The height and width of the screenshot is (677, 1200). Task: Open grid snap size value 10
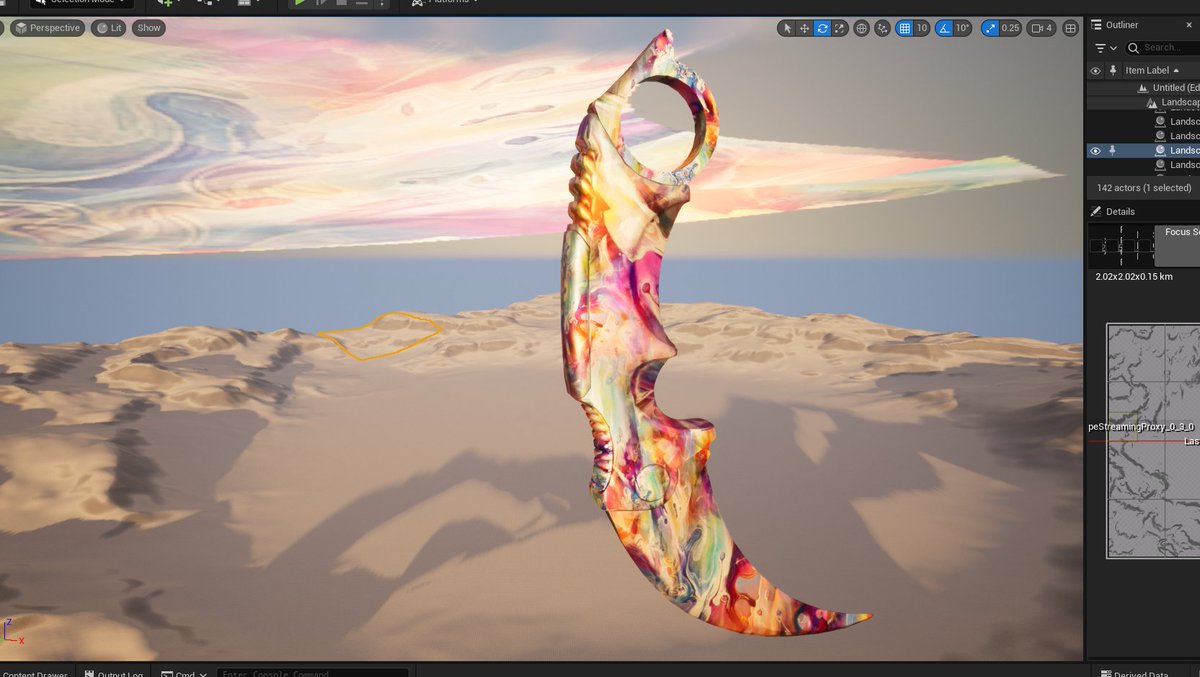pyautogui.click(x=922, y=28)
